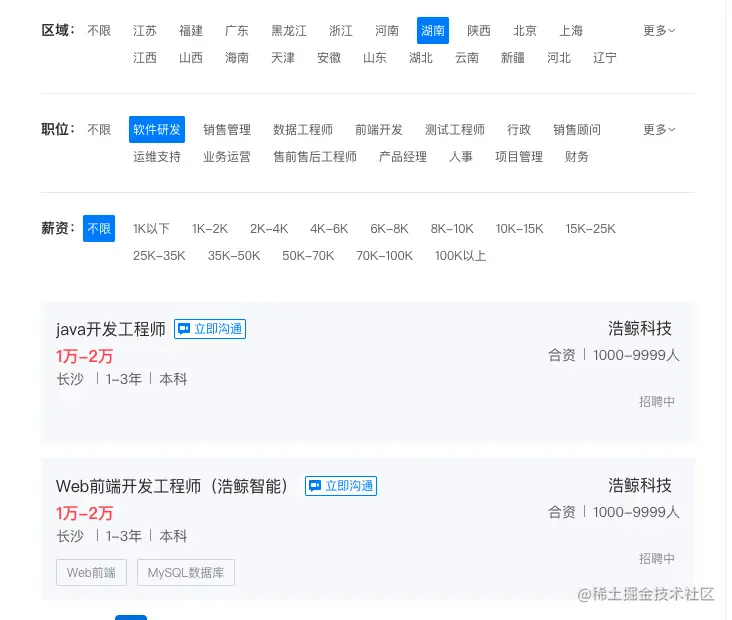Pick 云南 from the region list
Viewport: 732px width, 620px height.
[x=467, y=58]
